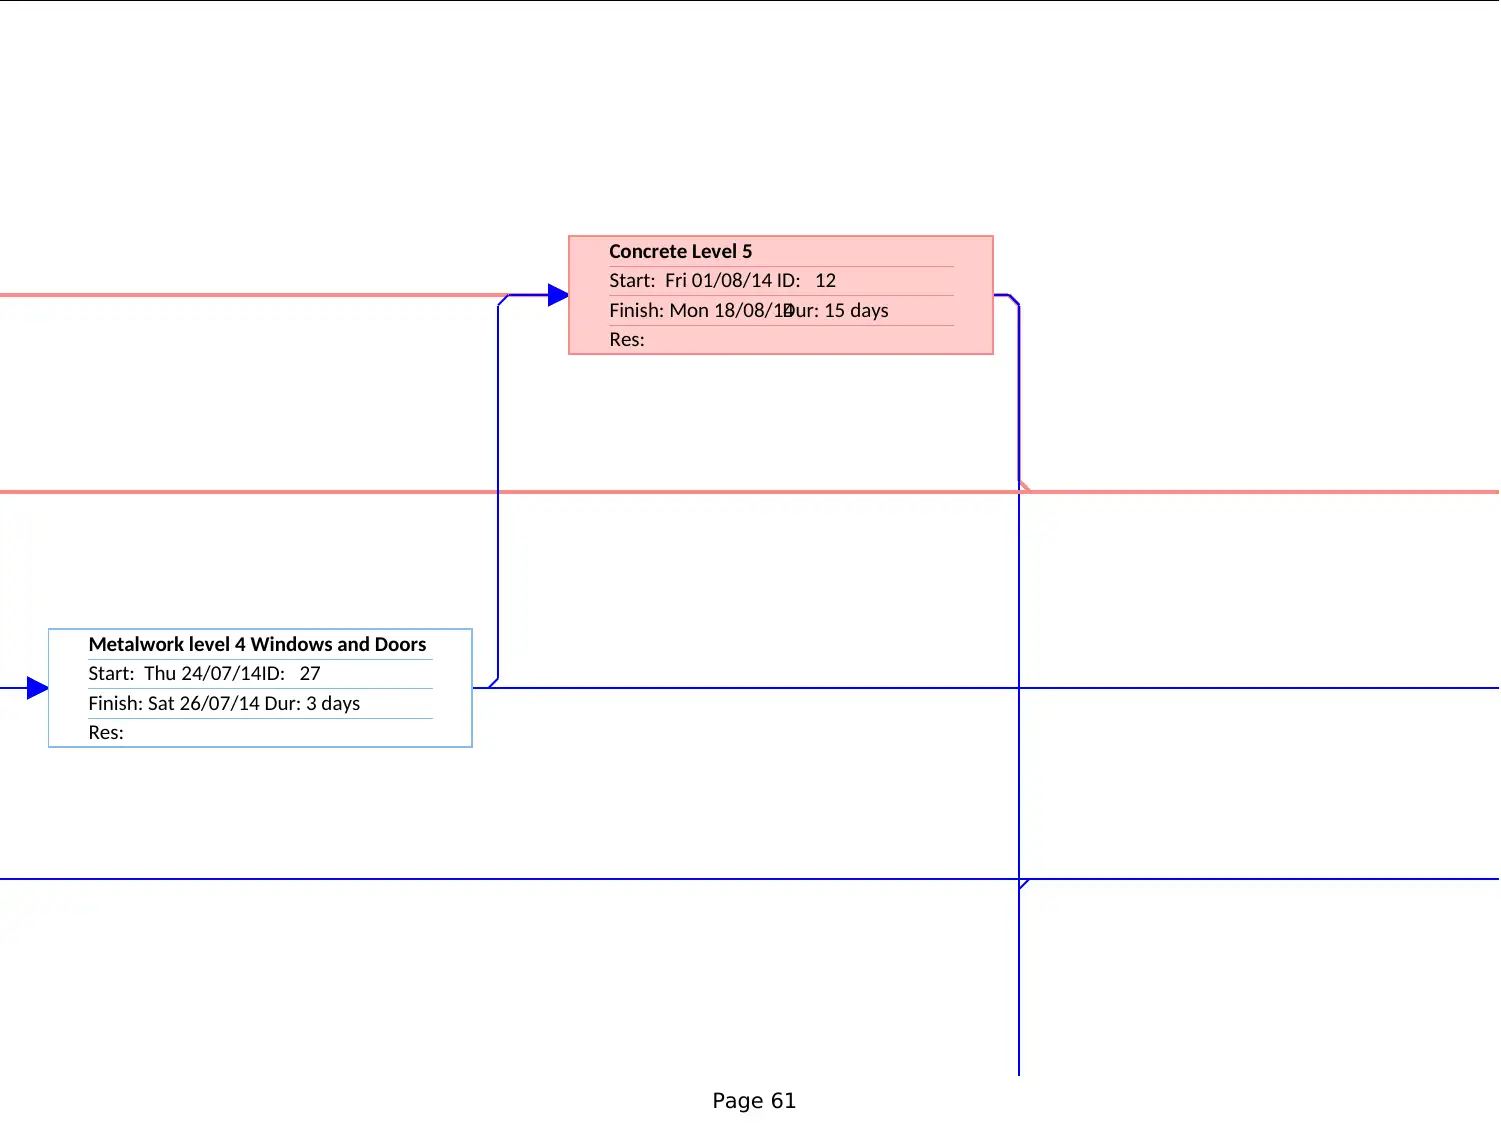Click Finish: Sat 26/07/14 in Metalwork node
The image size is (1501, 1126).
tap(174, 704)
